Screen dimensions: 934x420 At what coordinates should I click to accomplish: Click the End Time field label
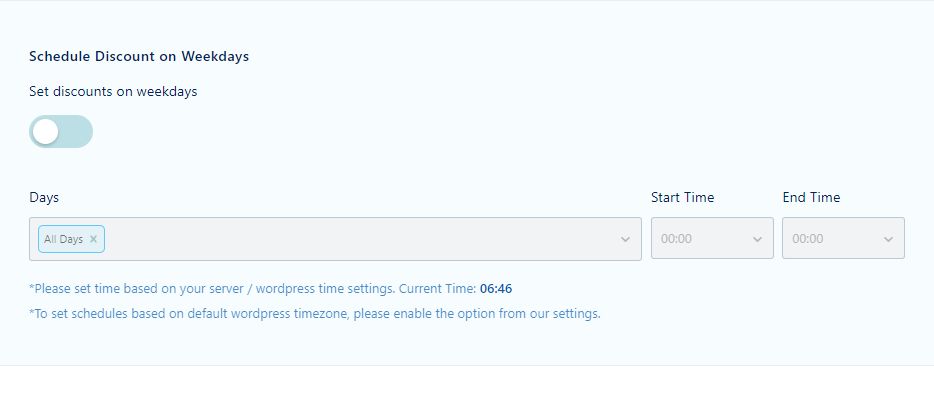pos(811,197)
